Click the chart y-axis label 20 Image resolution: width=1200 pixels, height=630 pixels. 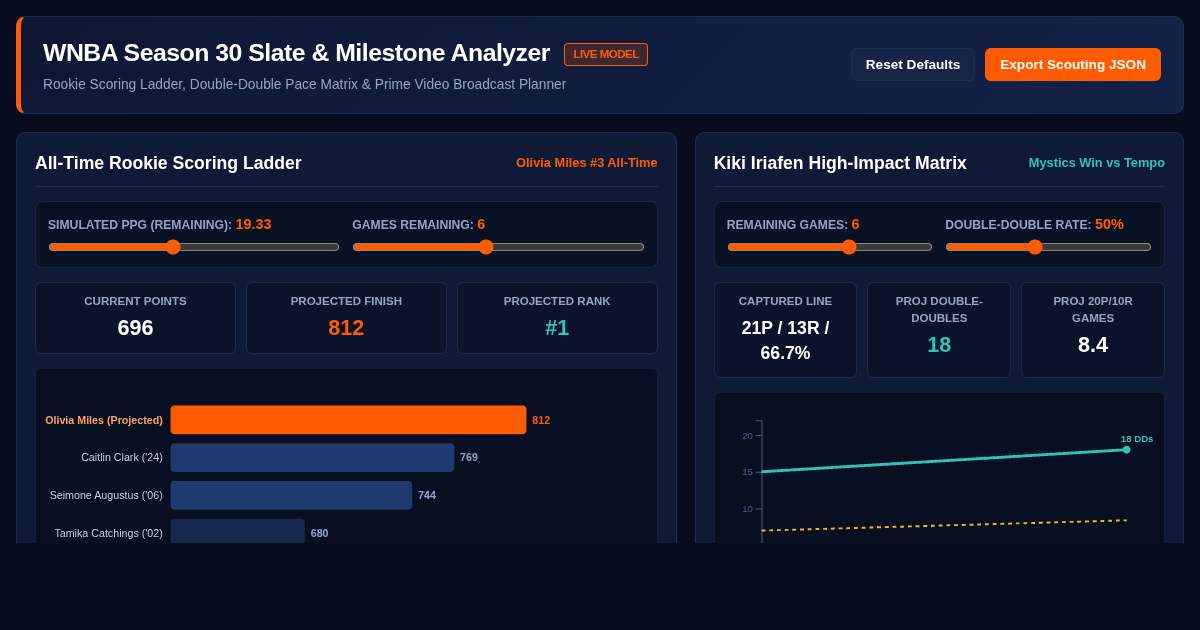pyautogui.click(x=747, y=435)
